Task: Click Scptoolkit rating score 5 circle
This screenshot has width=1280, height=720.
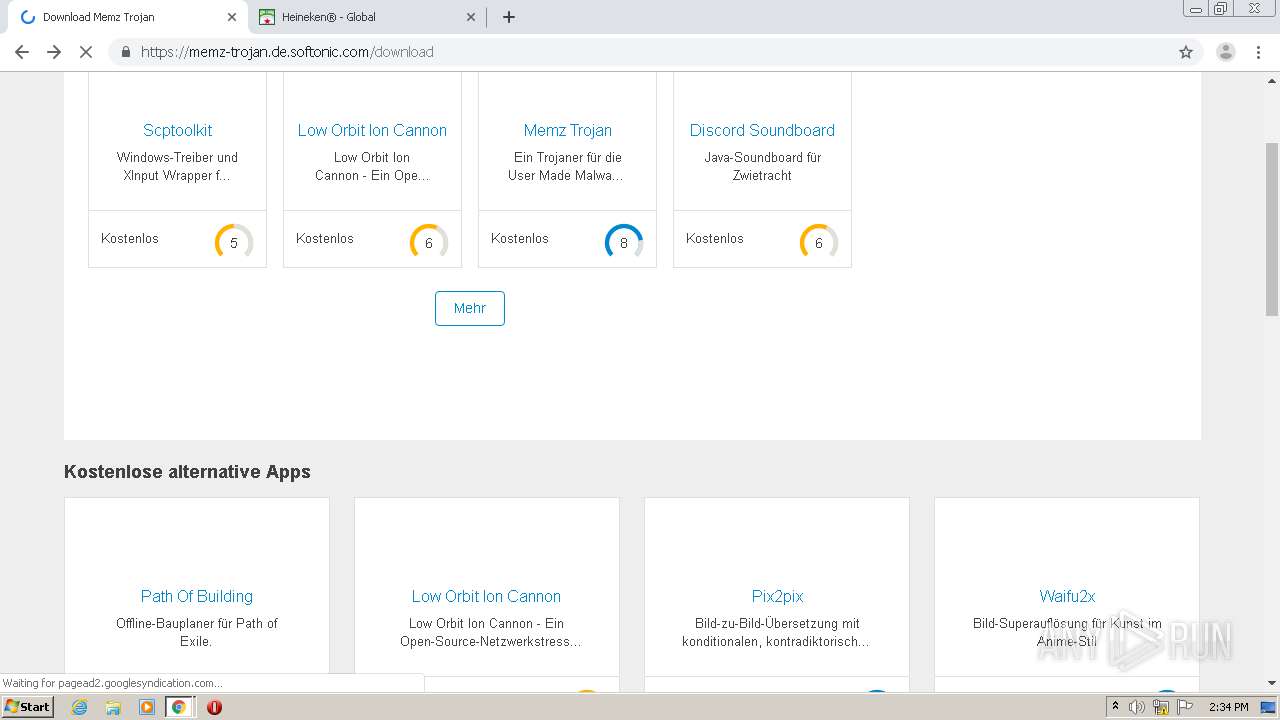Action: [234, 243]
